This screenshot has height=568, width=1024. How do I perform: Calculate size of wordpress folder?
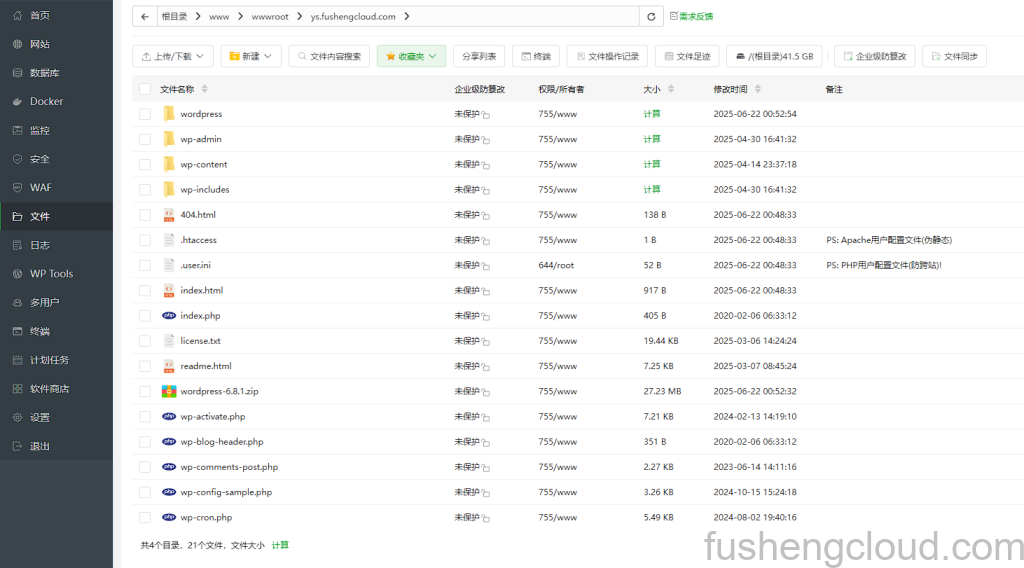click(x=652, y=114)
